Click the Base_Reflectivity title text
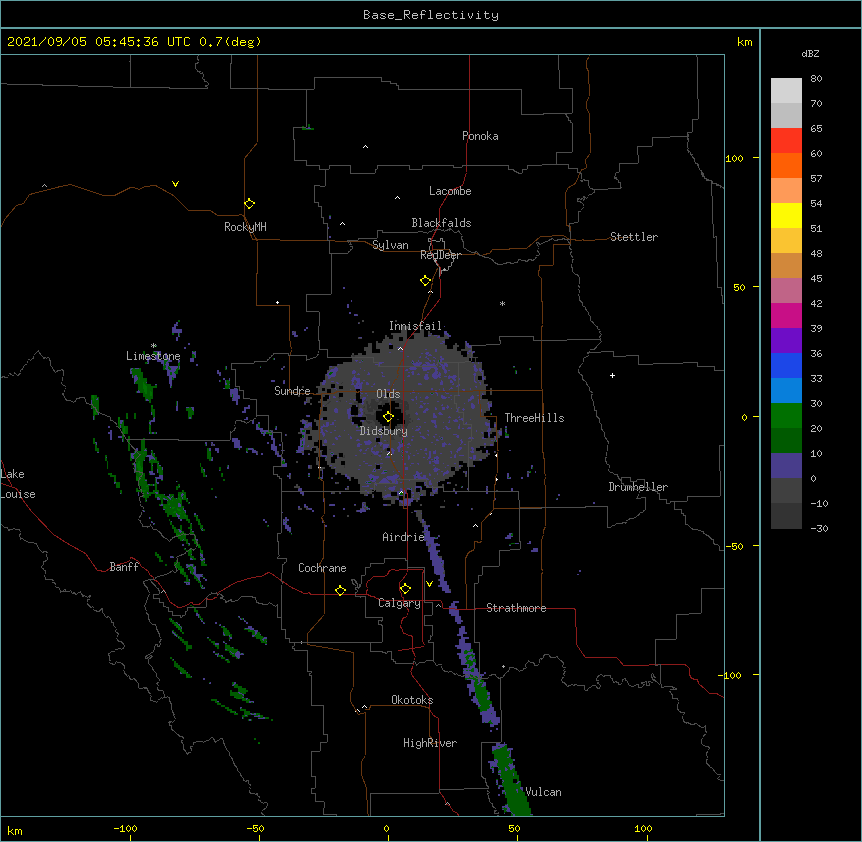 coord(431,15)
